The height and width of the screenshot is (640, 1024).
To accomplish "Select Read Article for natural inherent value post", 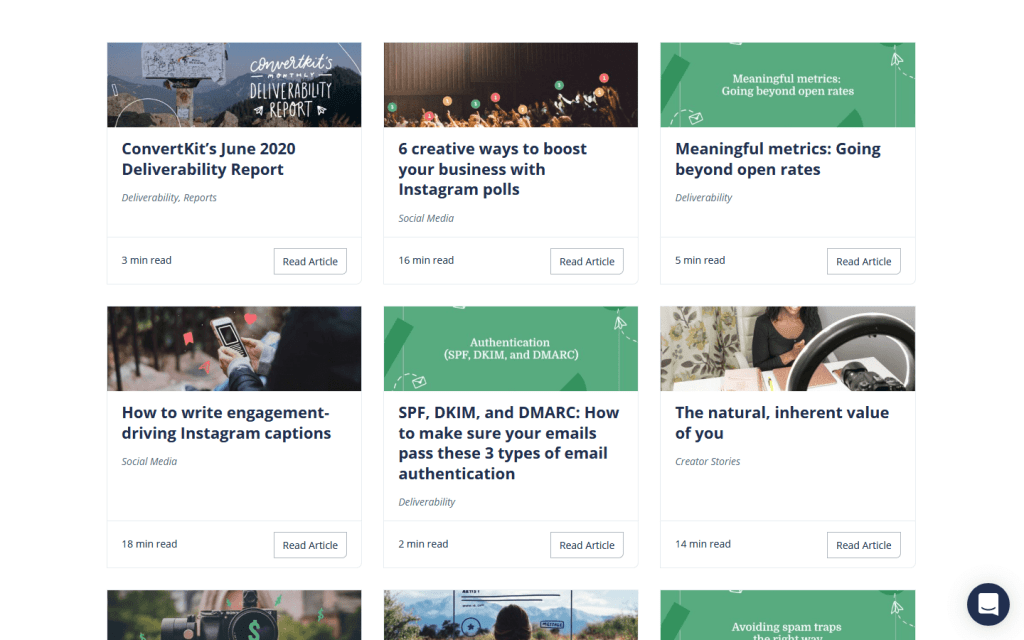I will tap(863, 545).
